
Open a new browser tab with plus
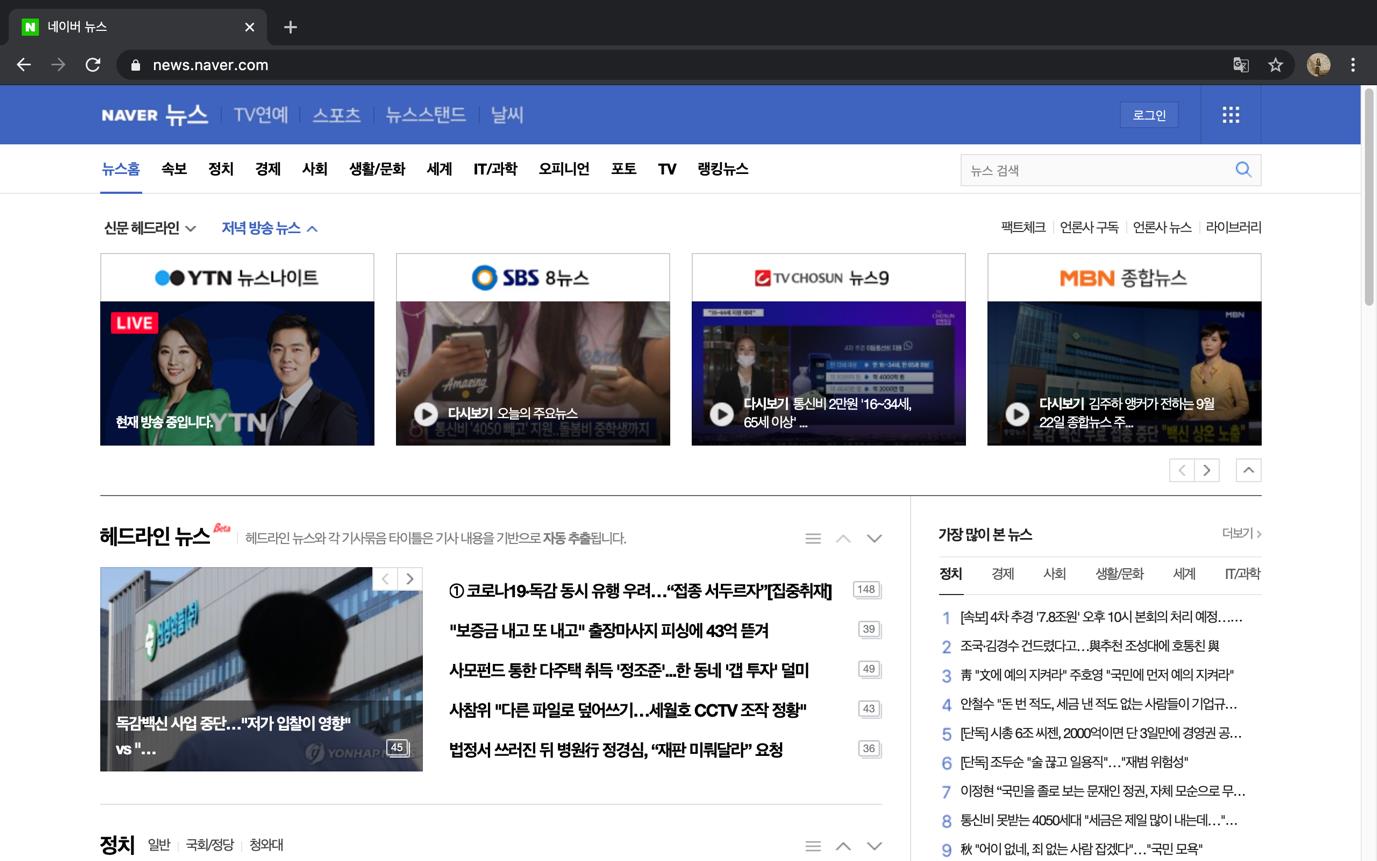point(290,27)
